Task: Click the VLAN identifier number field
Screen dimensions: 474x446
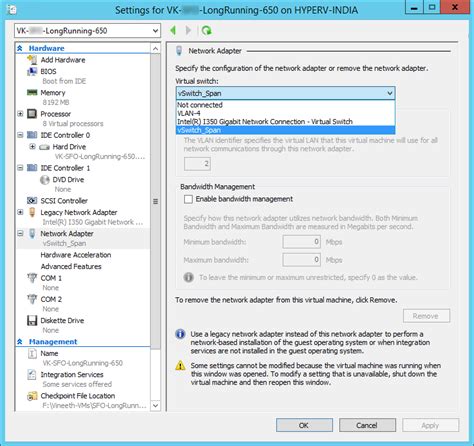Action: (x=197, y=164)
